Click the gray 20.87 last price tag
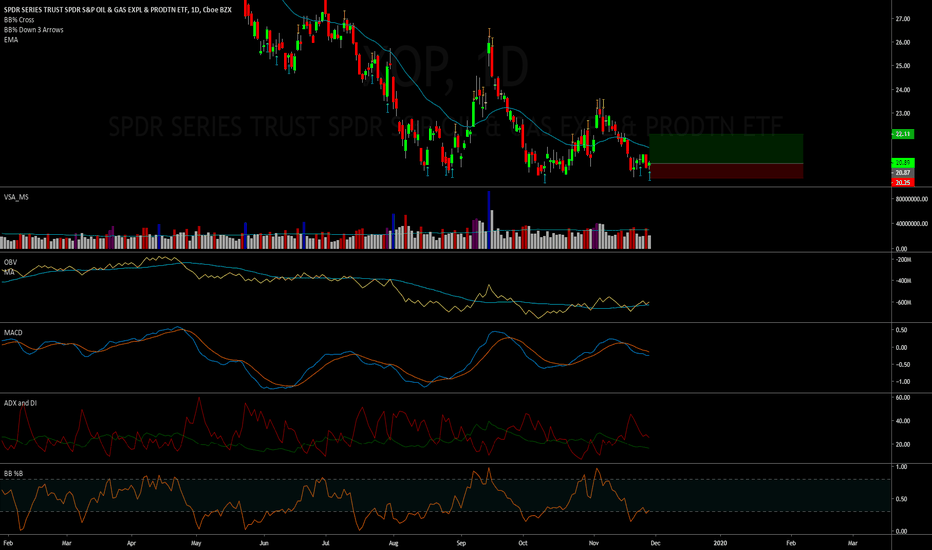This screenshot has width=932, height=550. pyautogui.click(x=903, y=172)
